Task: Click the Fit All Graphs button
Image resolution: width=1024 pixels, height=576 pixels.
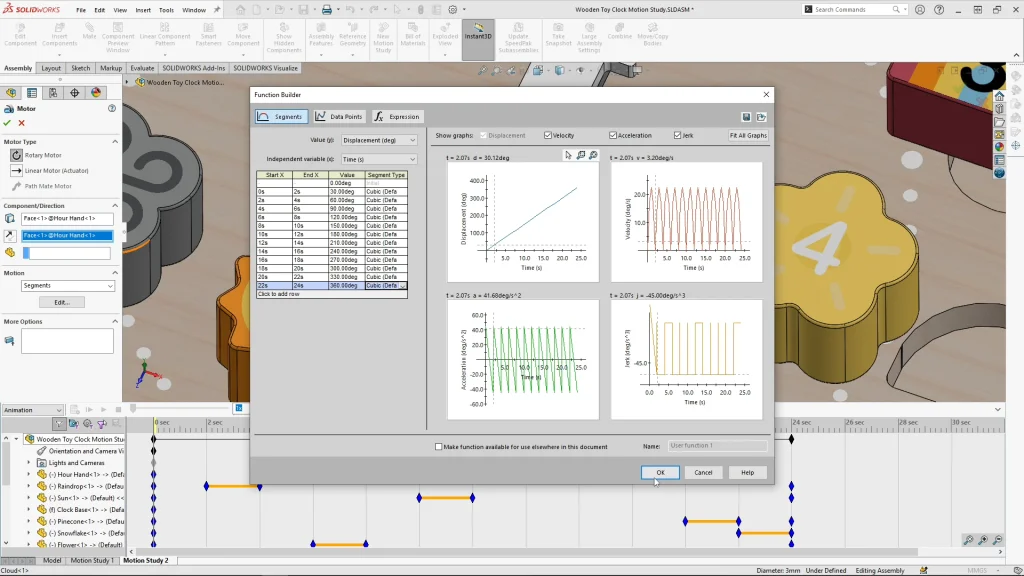Action: (x=748, y=135)
